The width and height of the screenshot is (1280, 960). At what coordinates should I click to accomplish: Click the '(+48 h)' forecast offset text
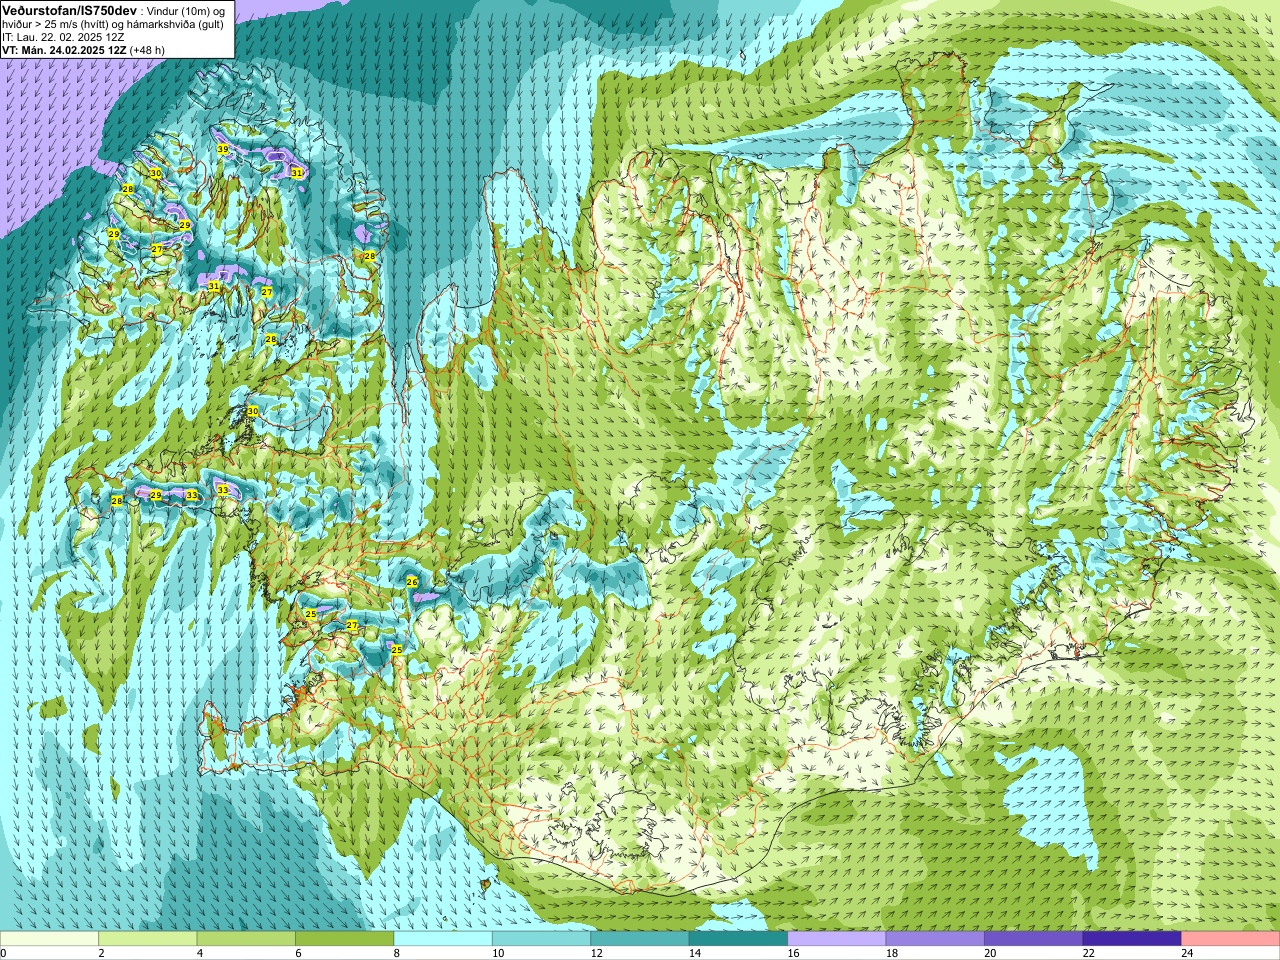click(147, 50)
